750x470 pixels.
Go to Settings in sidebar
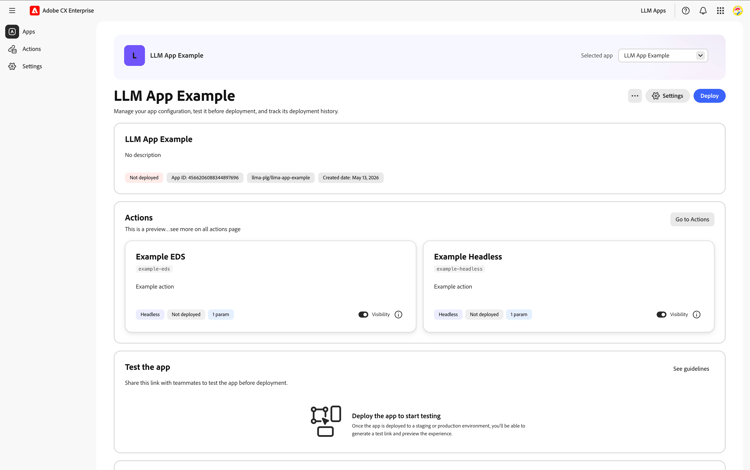coord(32,66)
